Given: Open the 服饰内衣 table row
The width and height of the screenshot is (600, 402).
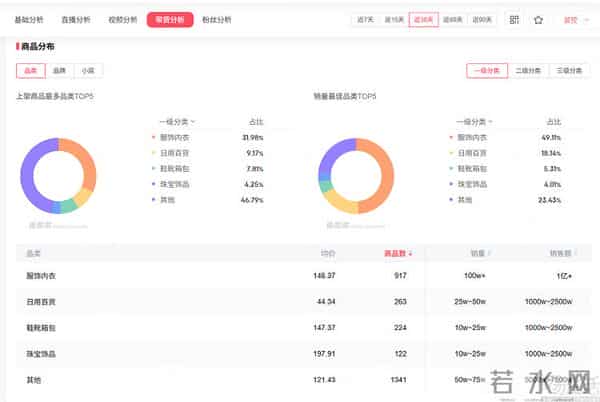Looking at the screenshot, I should point(303,275).
